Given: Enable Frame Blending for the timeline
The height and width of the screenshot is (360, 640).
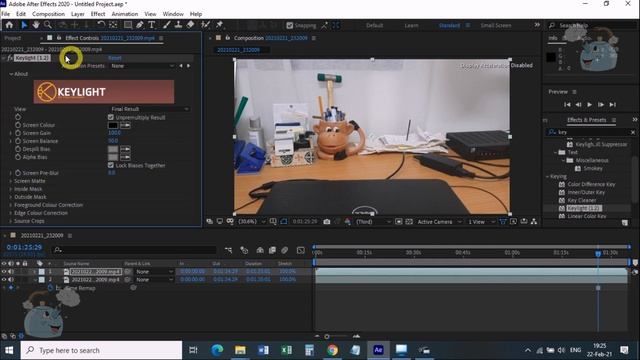Looking at the screenshot, I should coord(272,250).
